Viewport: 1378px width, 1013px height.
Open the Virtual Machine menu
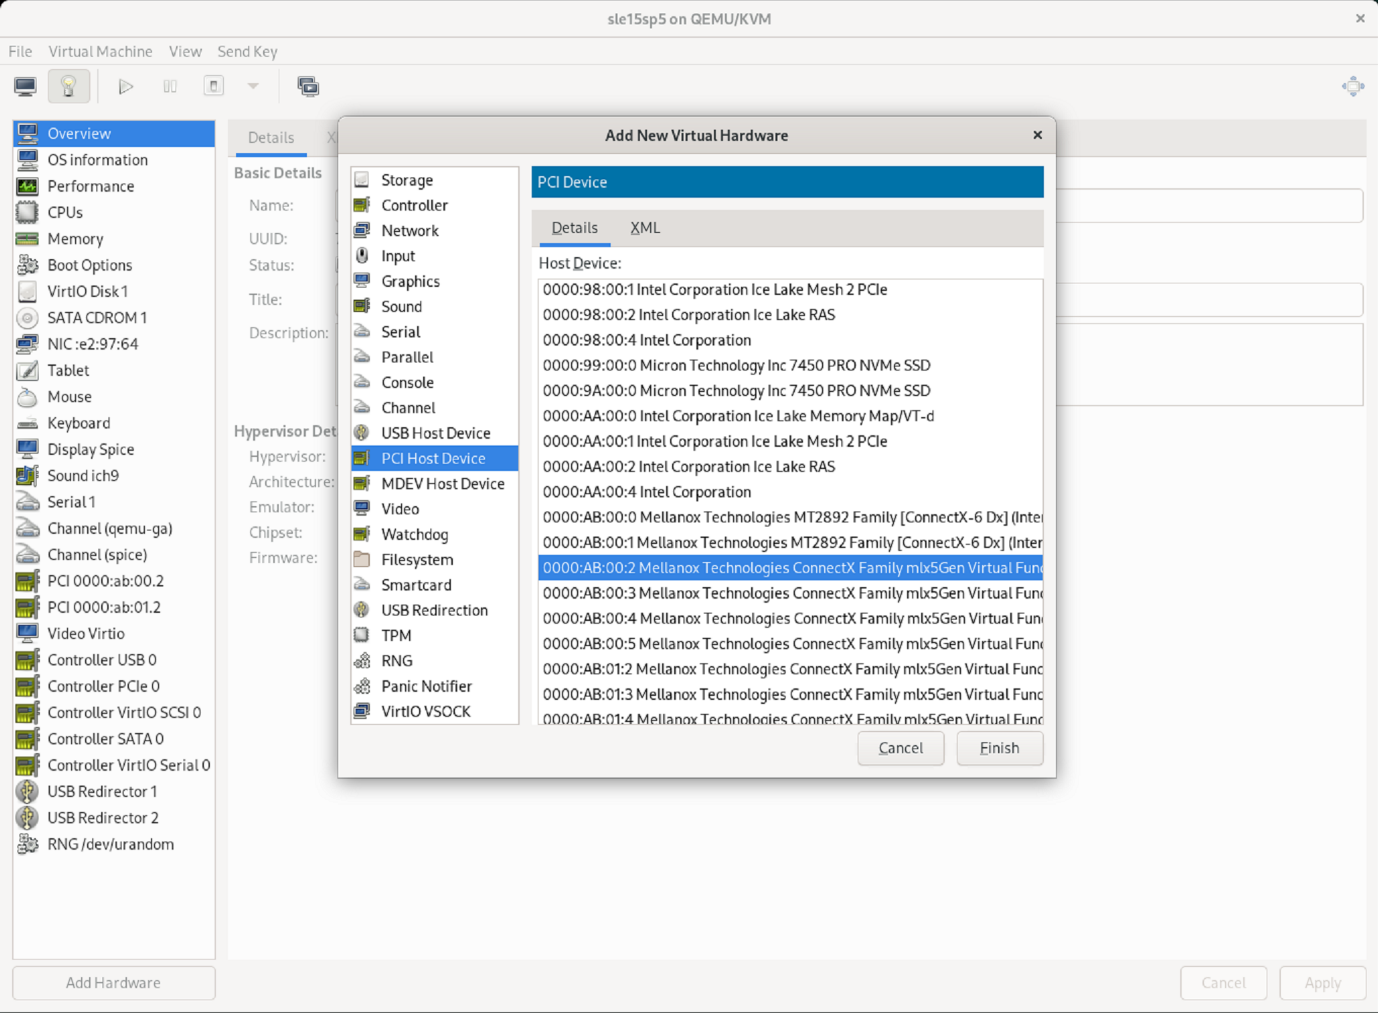pyautogui.click(x=100, y=51)
